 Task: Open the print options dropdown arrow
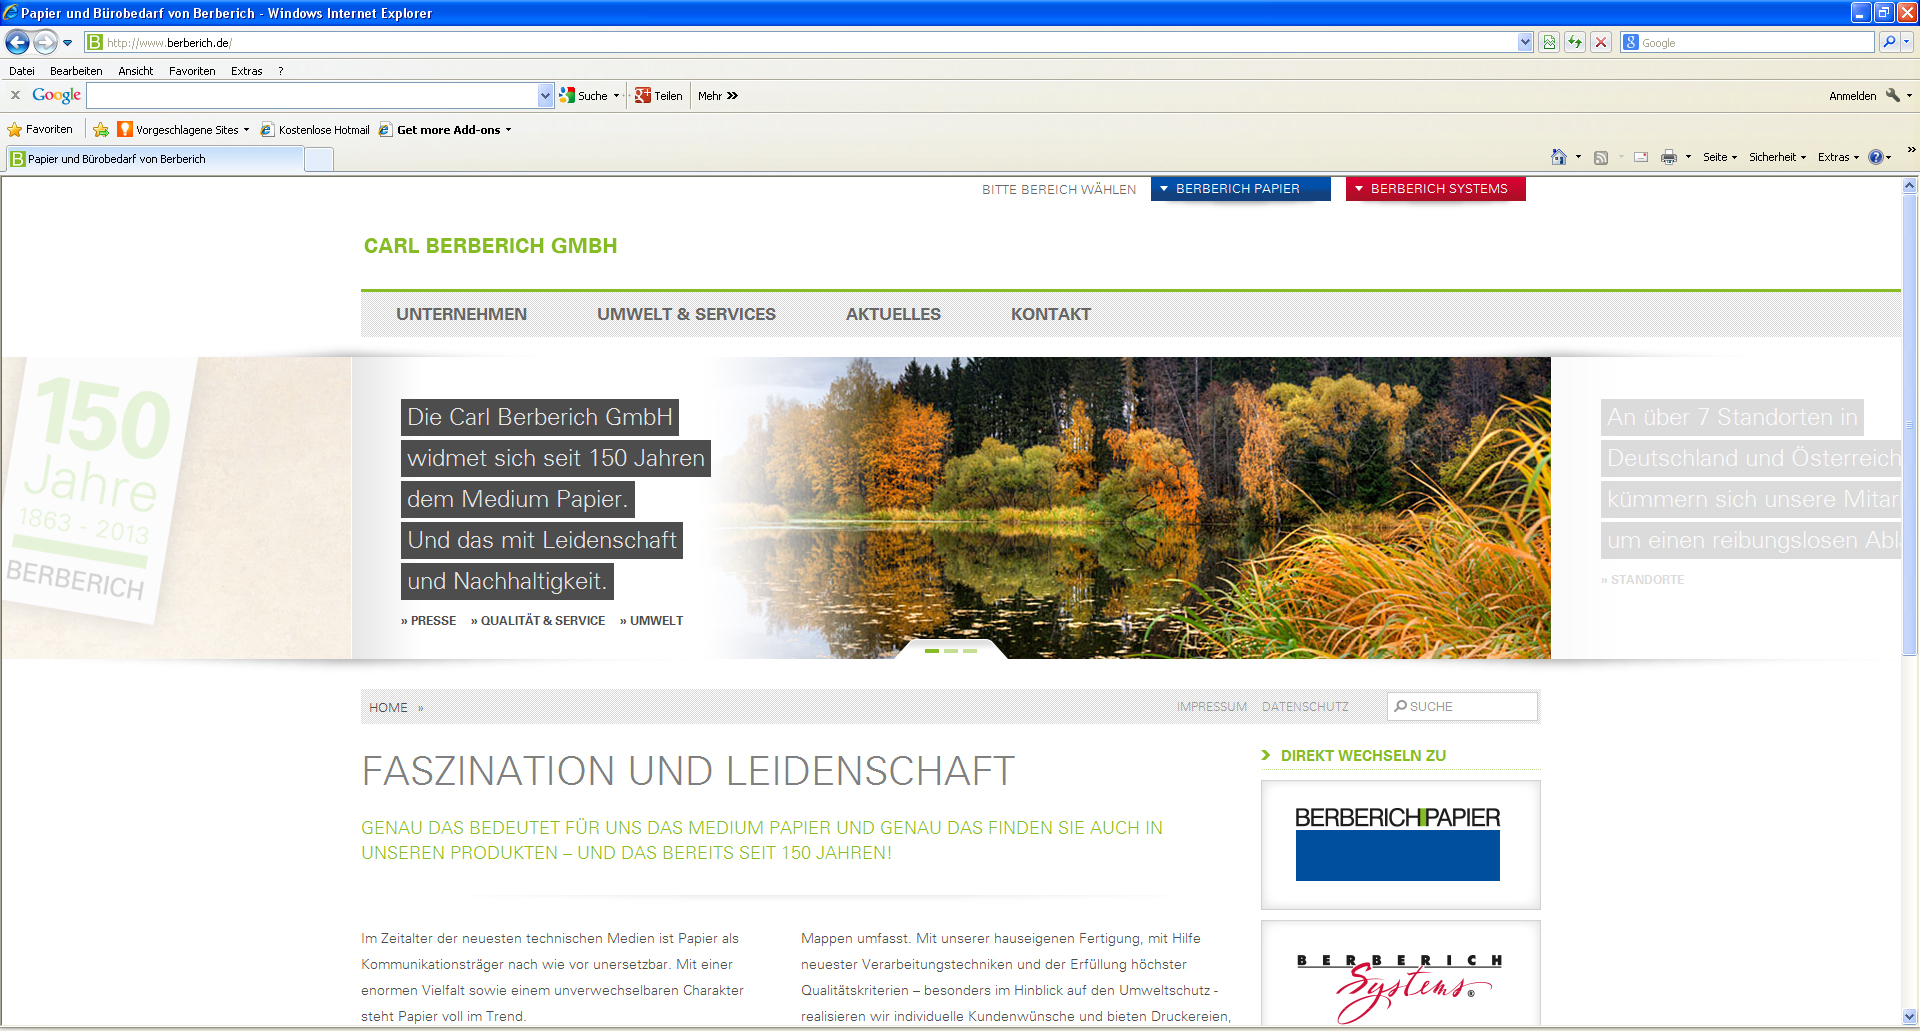(x=1688, y=157)
